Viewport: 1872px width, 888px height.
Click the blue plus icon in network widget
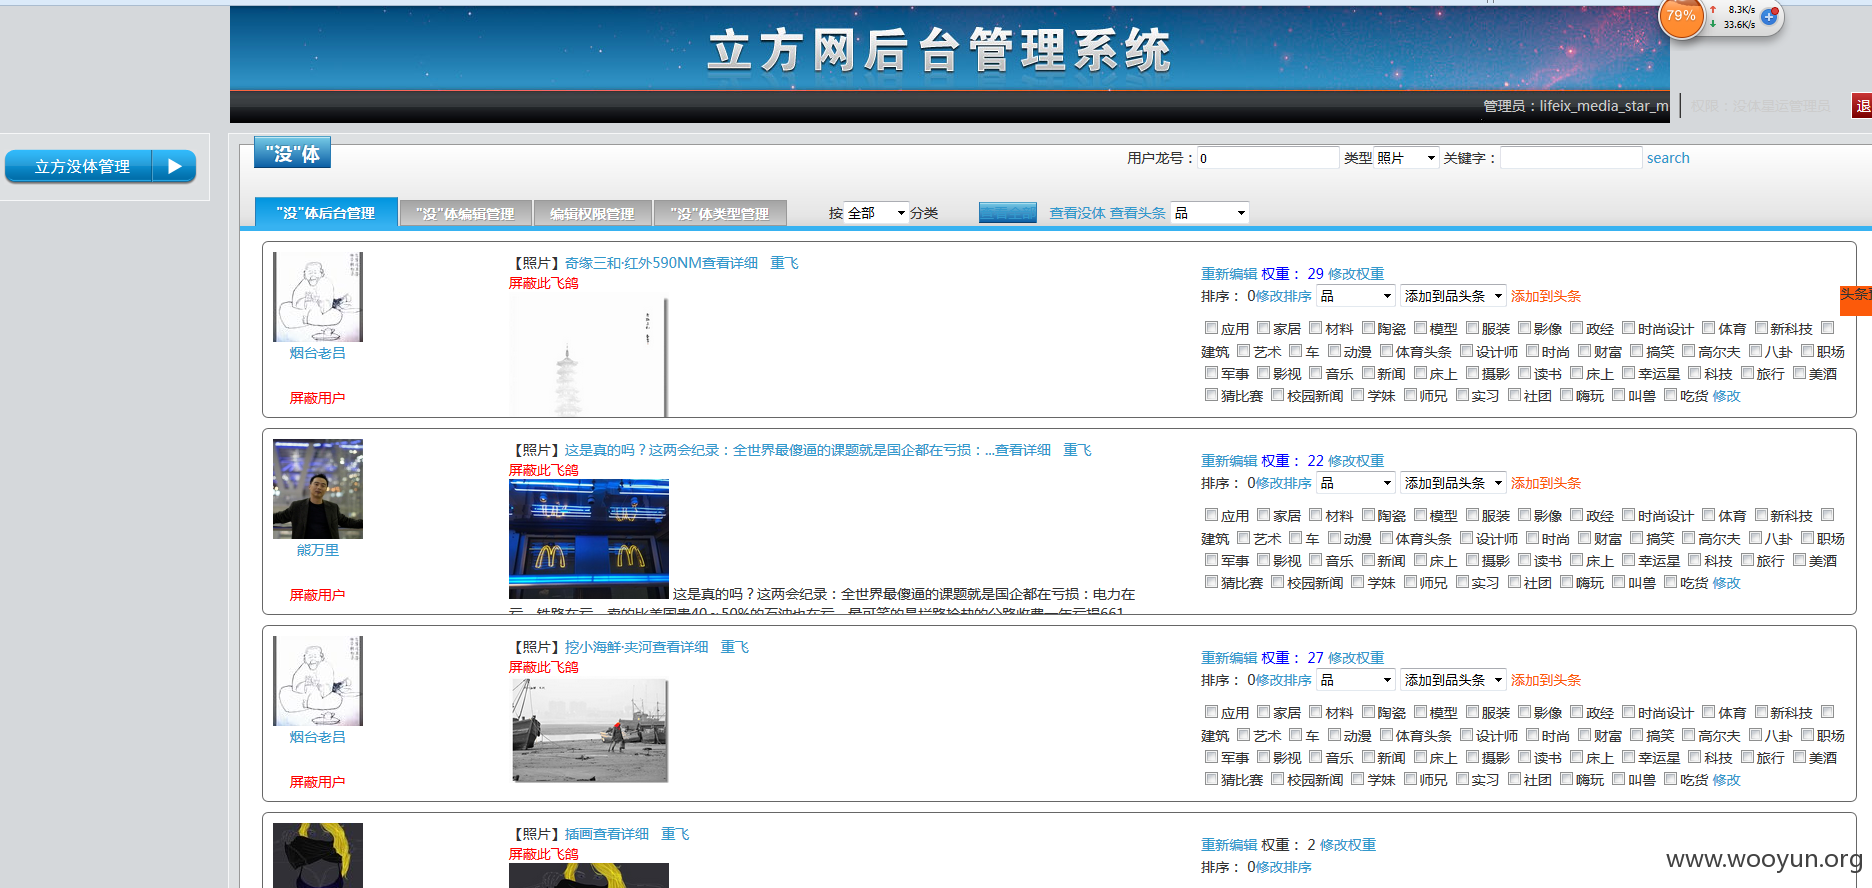coord(1769,16)
